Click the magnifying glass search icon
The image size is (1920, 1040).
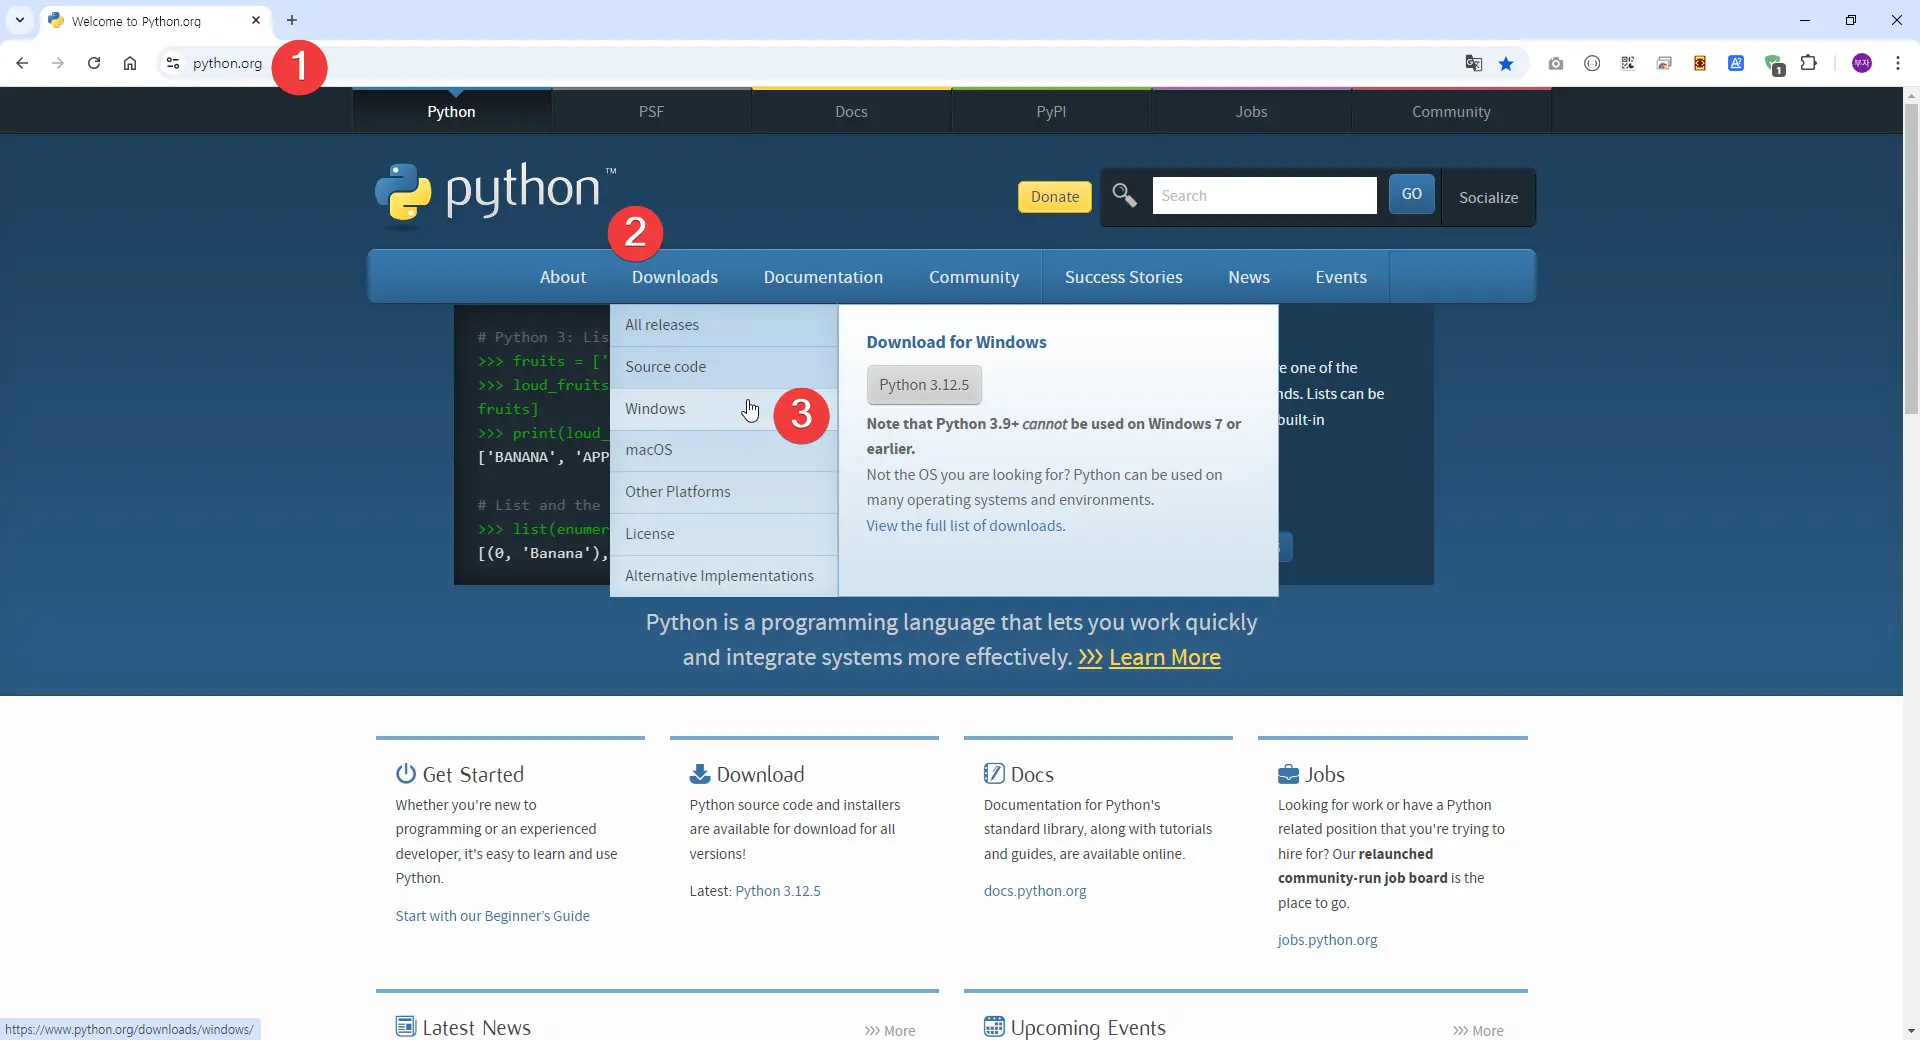click(x=1124, y=195)
